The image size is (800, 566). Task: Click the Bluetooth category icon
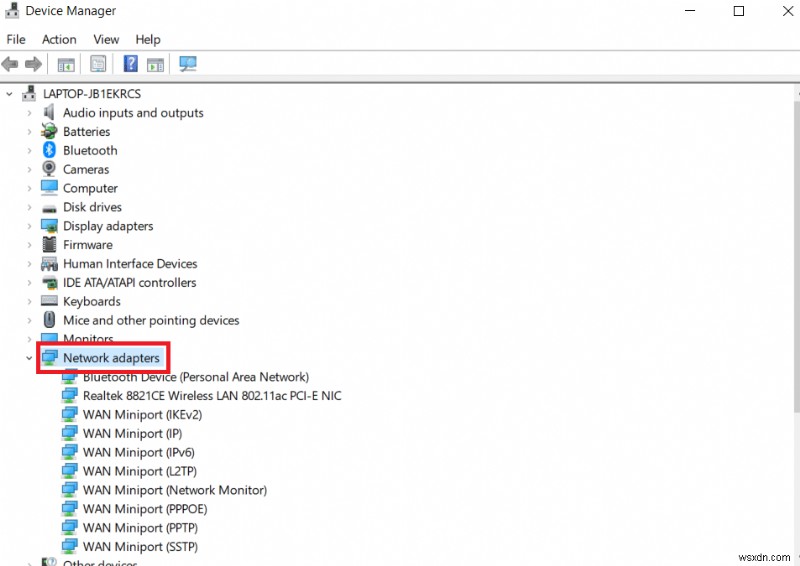pyautogui.click(x=49, y=150)
